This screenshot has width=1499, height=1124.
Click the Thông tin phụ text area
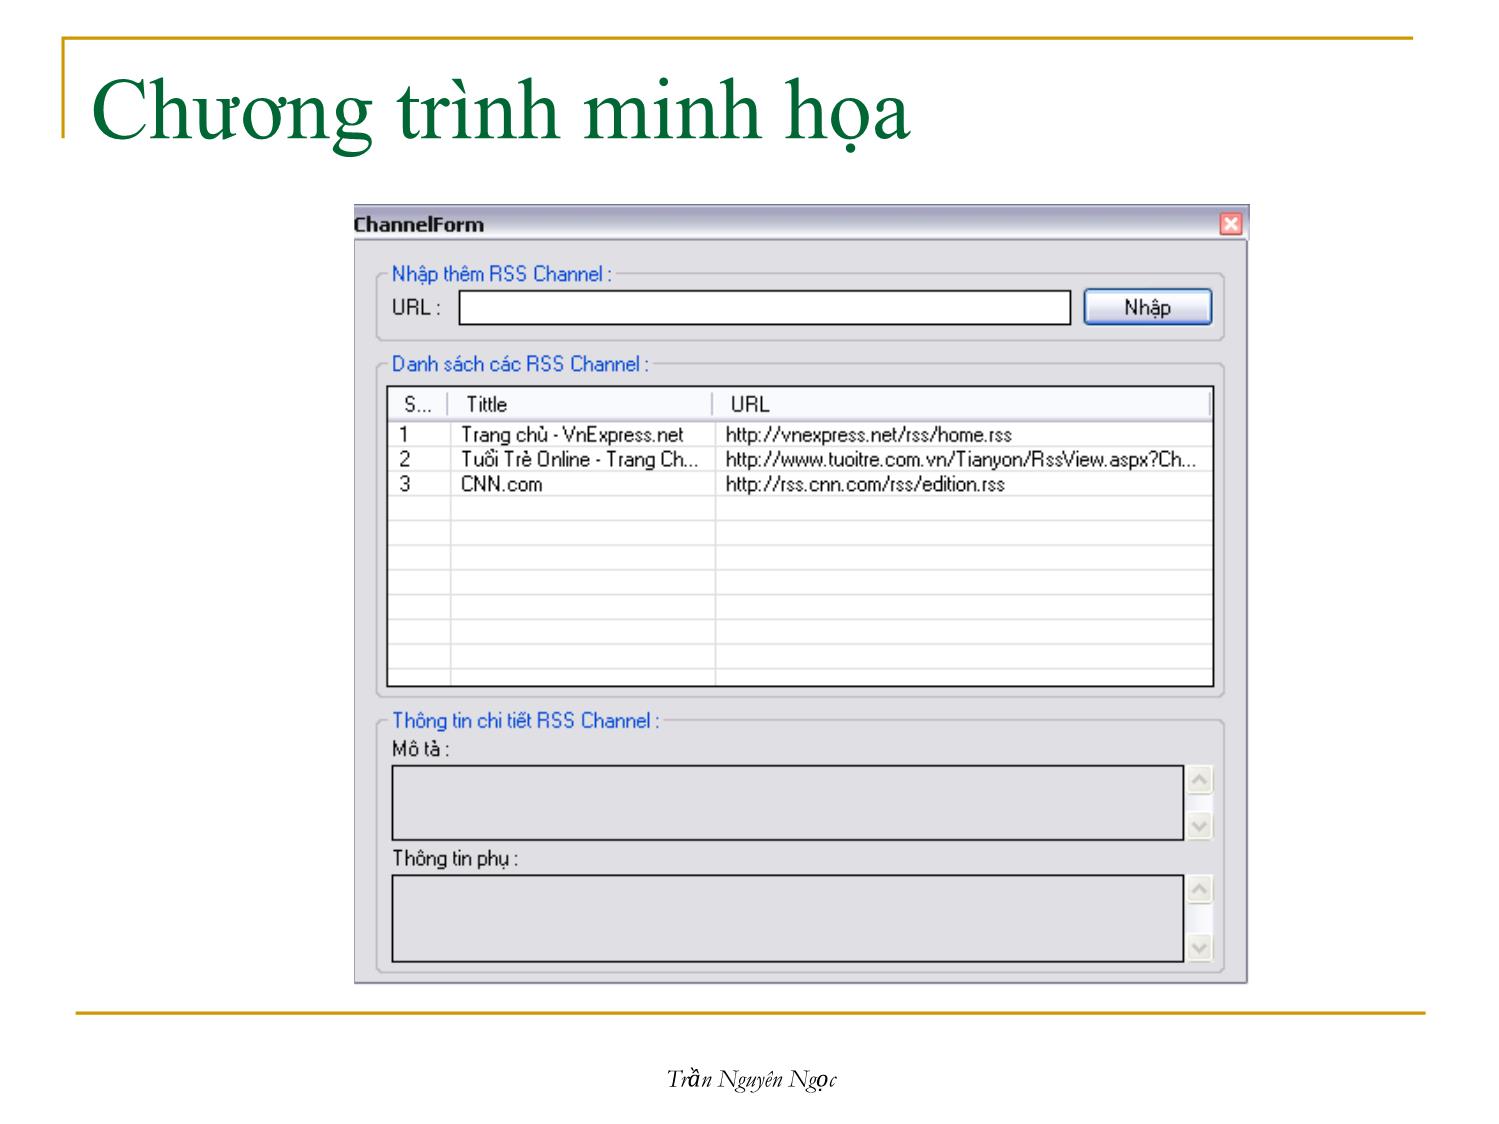coord(787,918)
